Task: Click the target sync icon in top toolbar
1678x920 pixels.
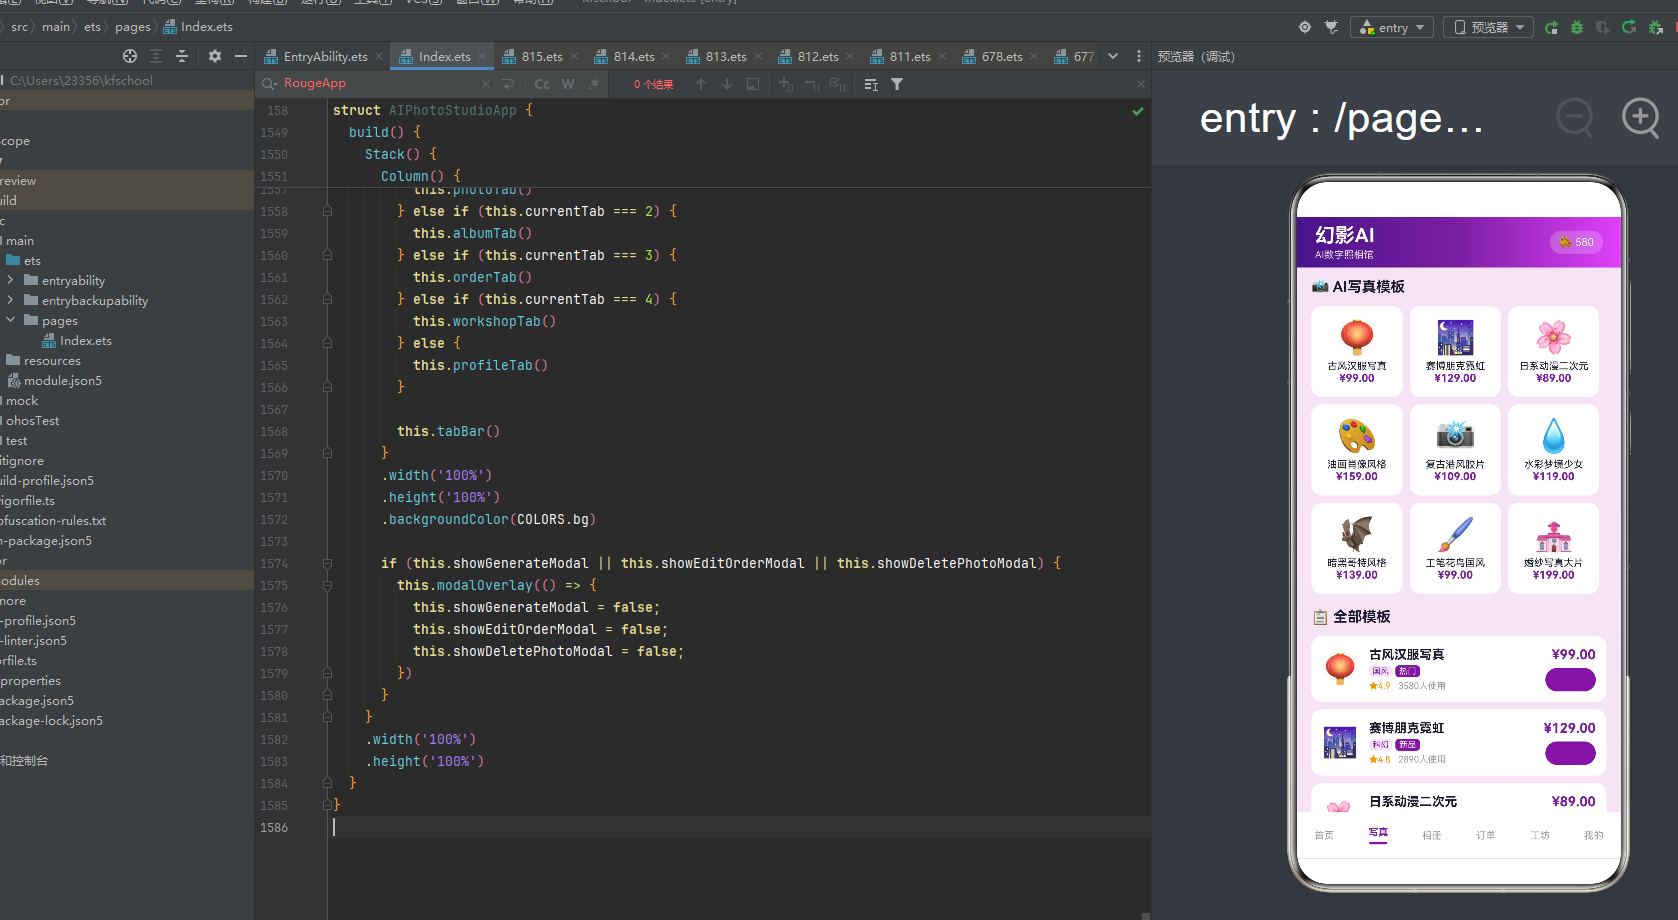Action: (x=1304, y=27)
